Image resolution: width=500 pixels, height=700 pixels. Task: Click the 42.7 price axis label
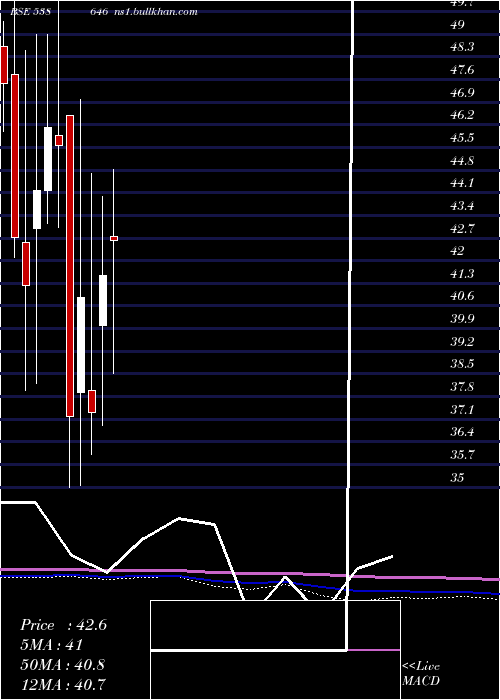462,228
